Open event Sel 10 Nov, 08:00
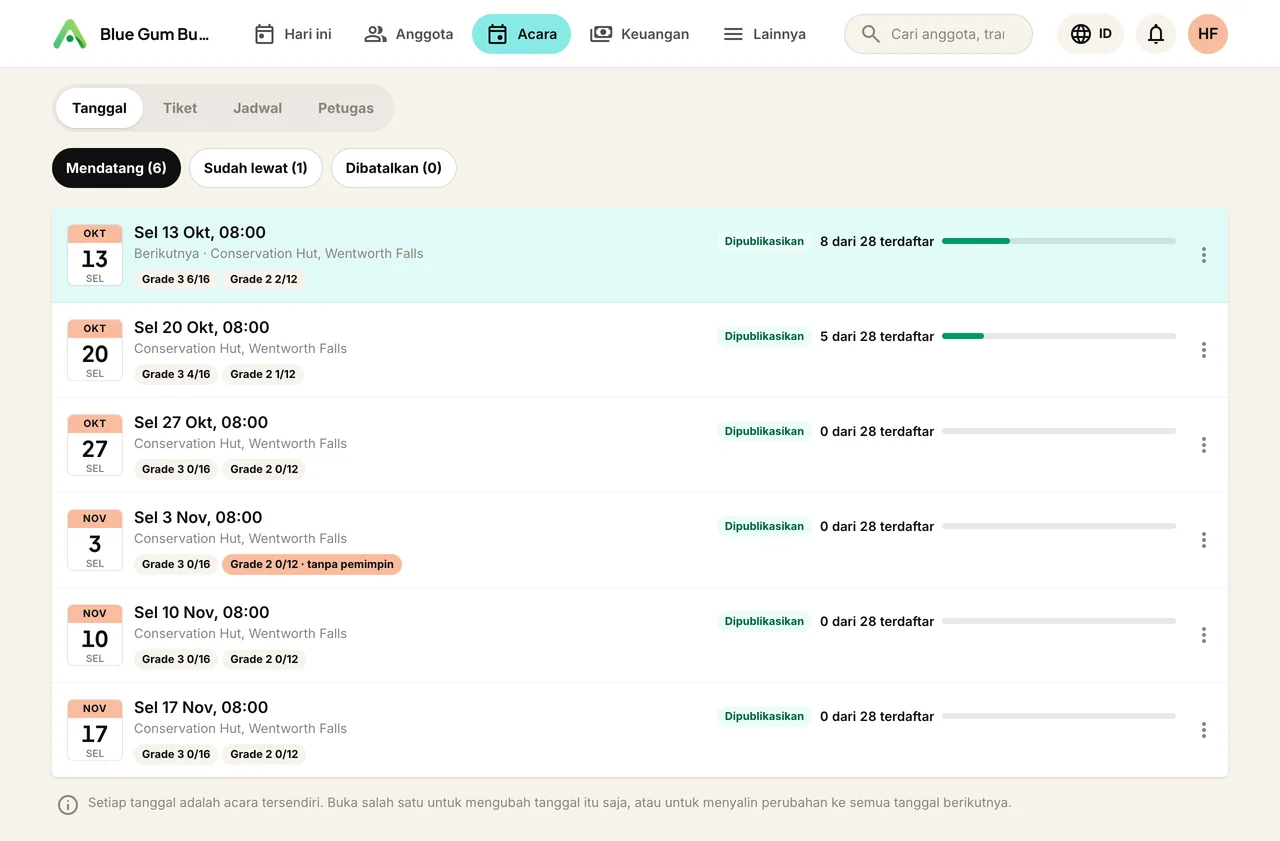The height and width of the screenshot is (841, 1280). point(640,635)
